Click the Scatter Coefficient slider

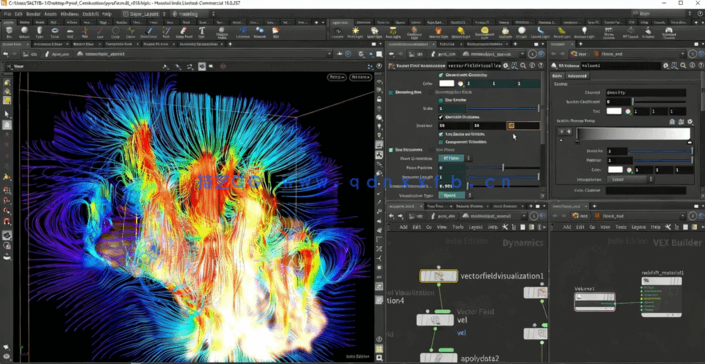(x=660, y=102)
